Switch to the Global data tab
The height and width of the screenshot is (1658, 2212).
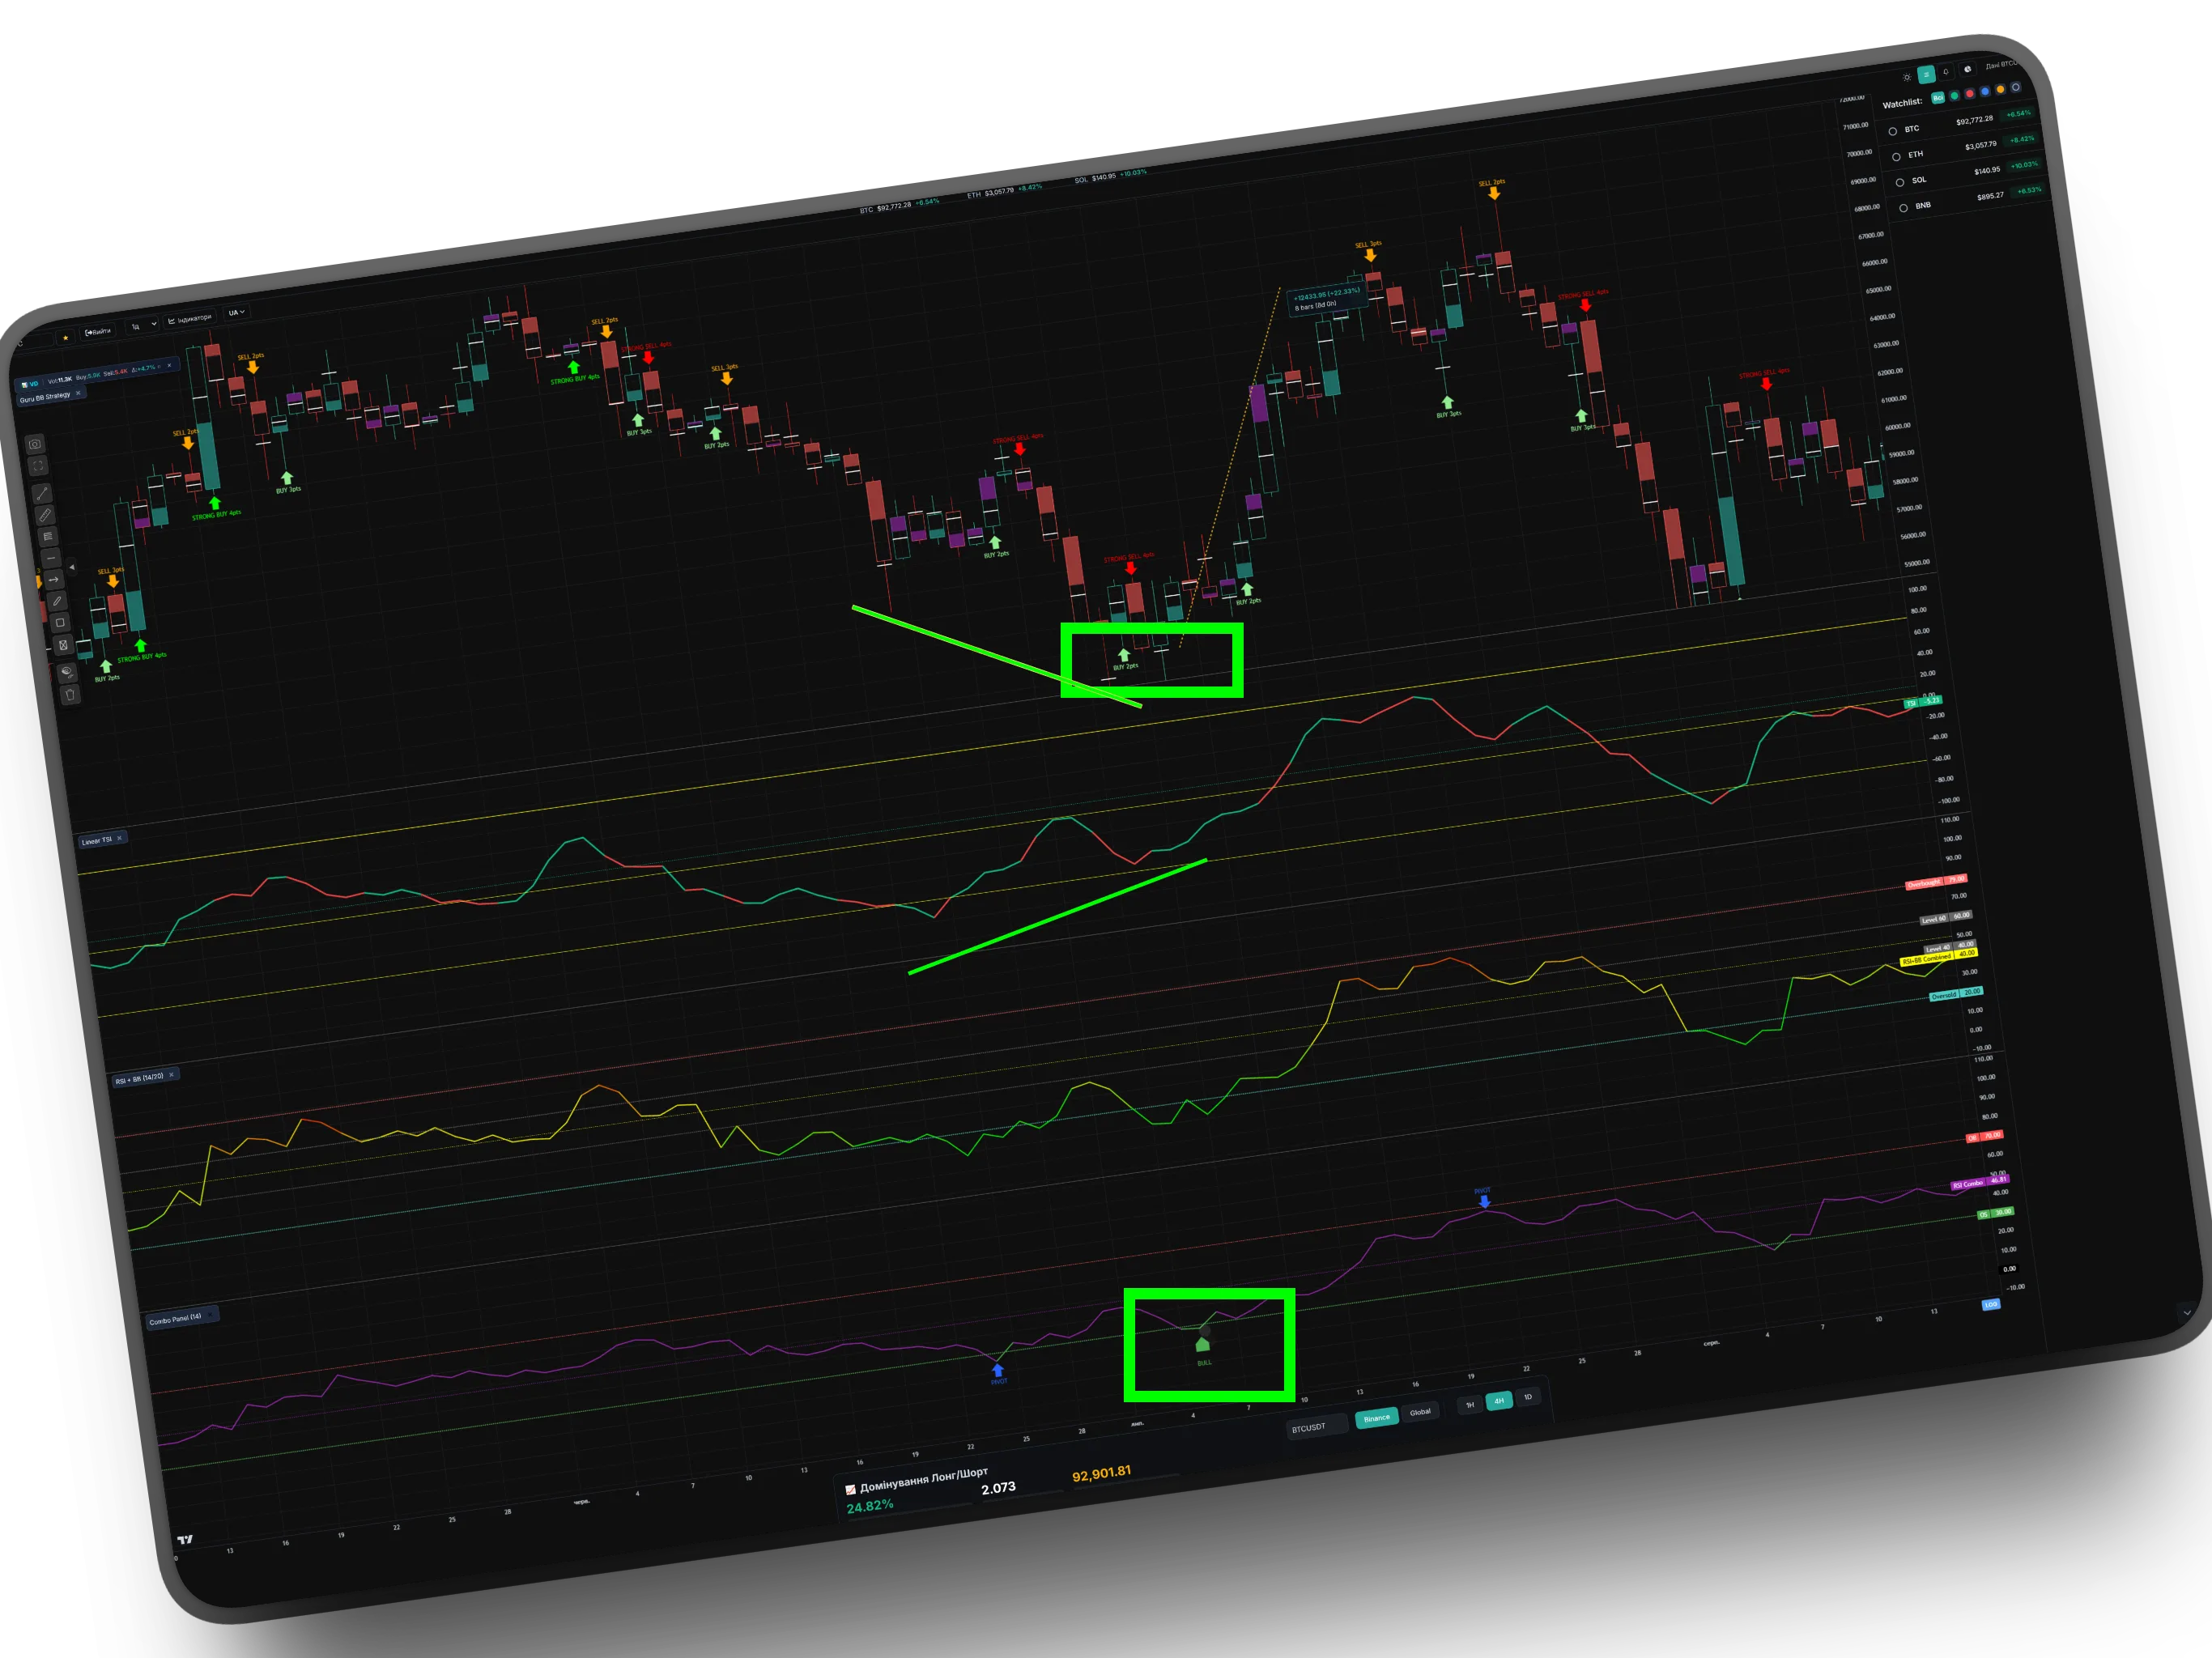(1419, 1412)
